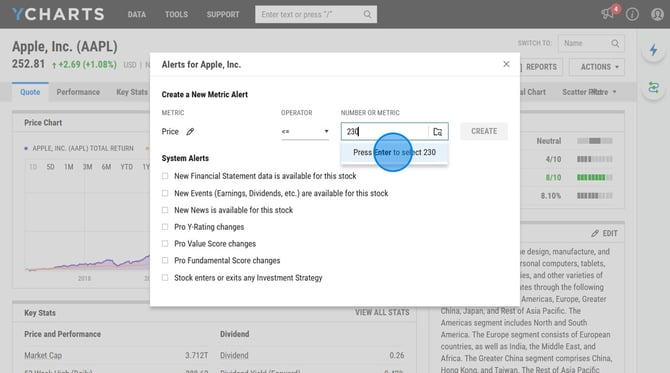The height and width of the screenshot is (373, 670).
Task: Click the 8.10% score bar
Action: 595,196
